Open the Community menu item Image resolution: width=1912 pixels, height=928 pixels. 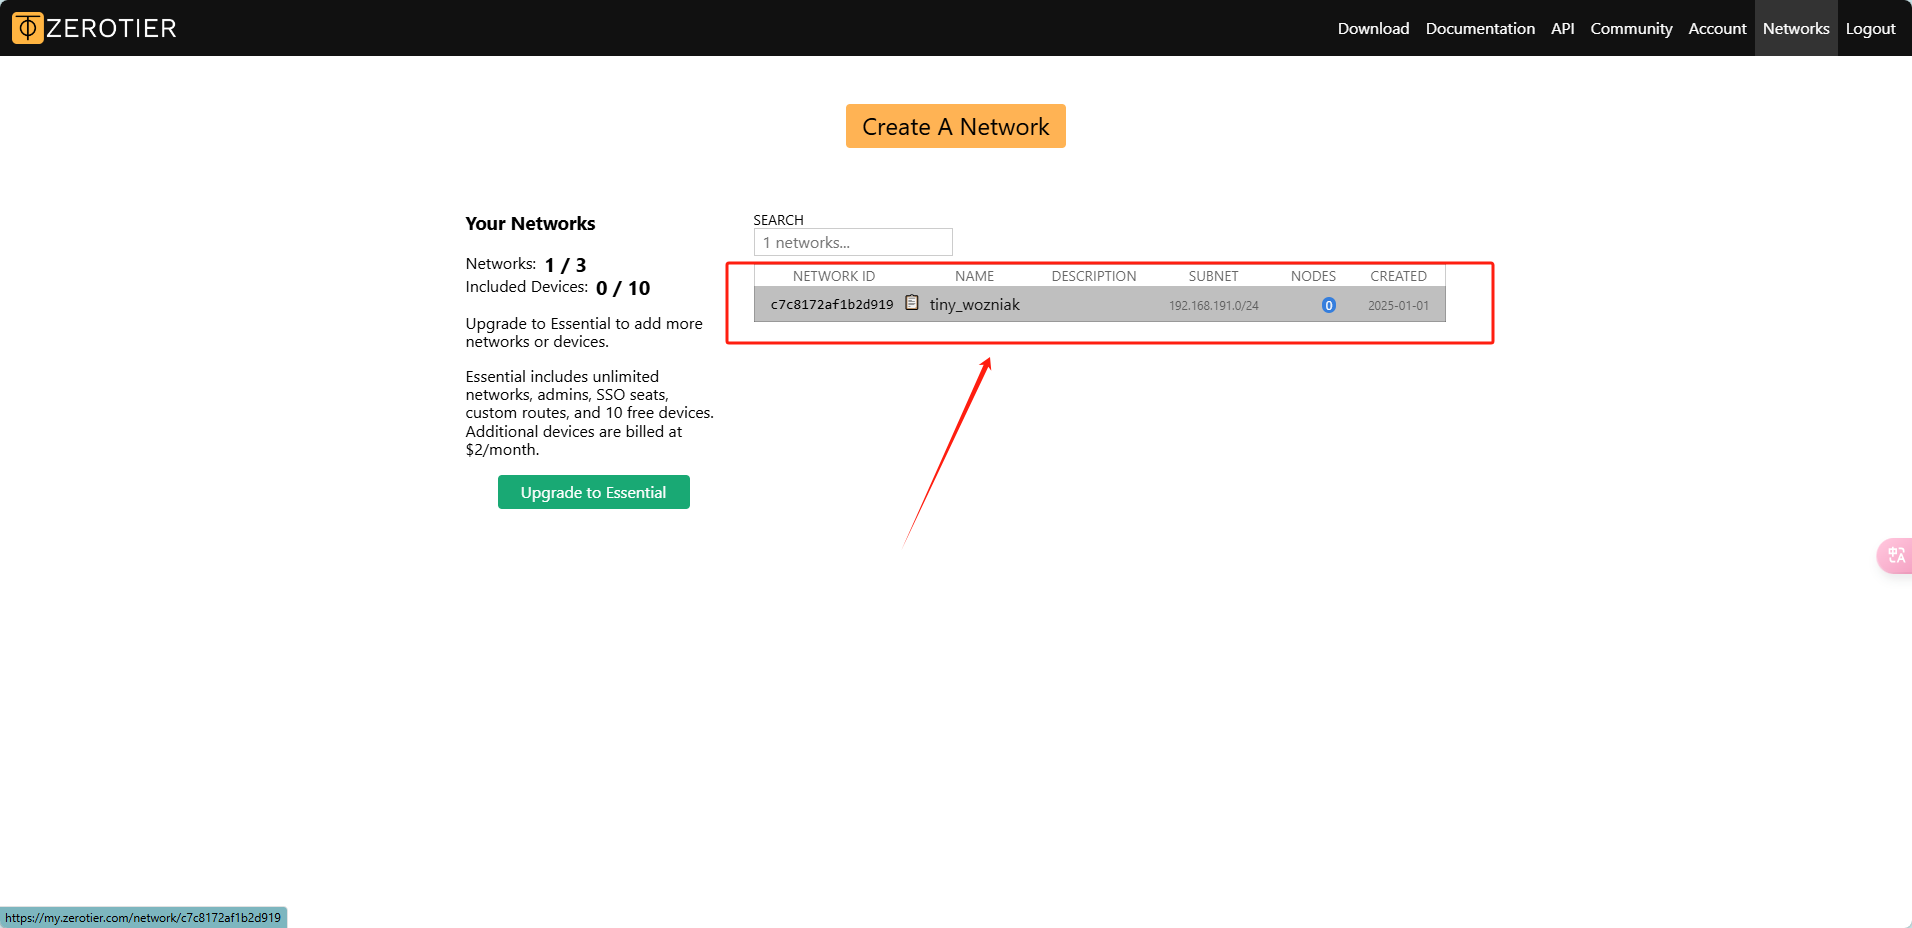(1631, 28)
